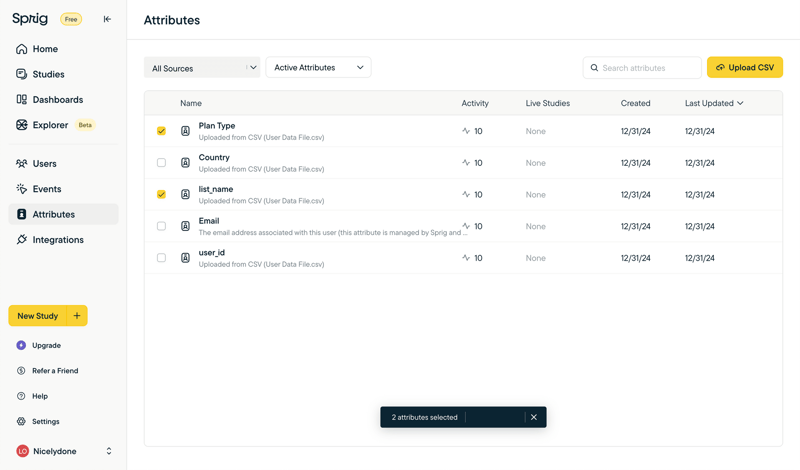Image resolution: width=800 pixels, height=470 pixels.
Task: Open Dashboards page
Action: [63, 100]
